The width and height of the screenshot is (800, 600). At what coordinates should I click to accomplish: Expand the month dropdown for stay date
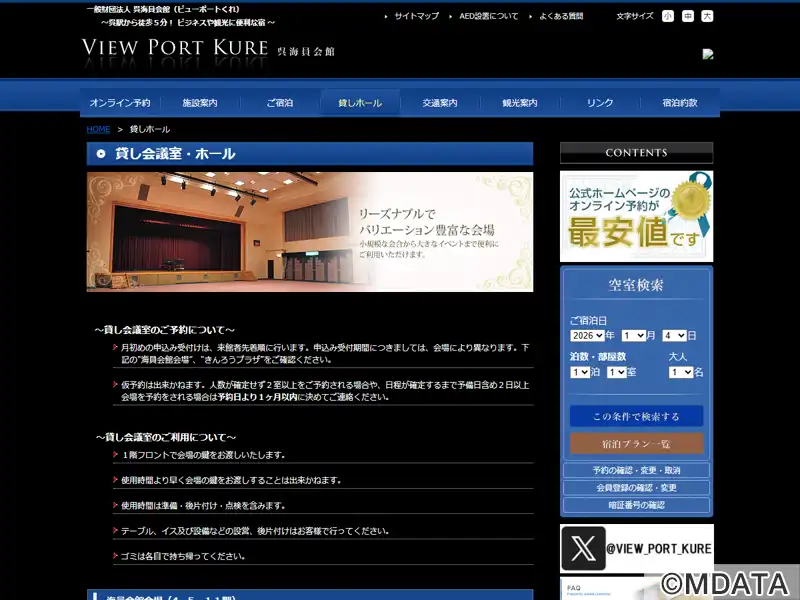tap(633, 336)
